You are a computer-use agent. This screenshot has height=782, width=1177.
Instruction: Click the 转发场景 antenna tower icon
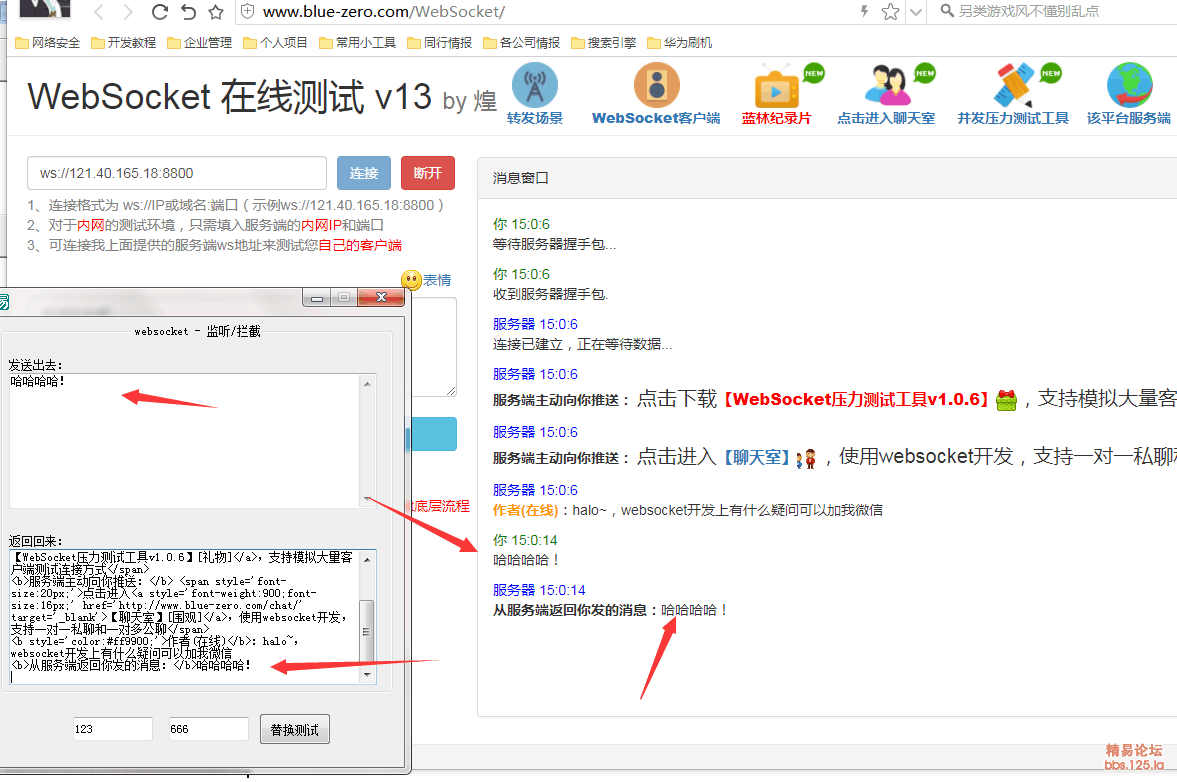point(534,85)
